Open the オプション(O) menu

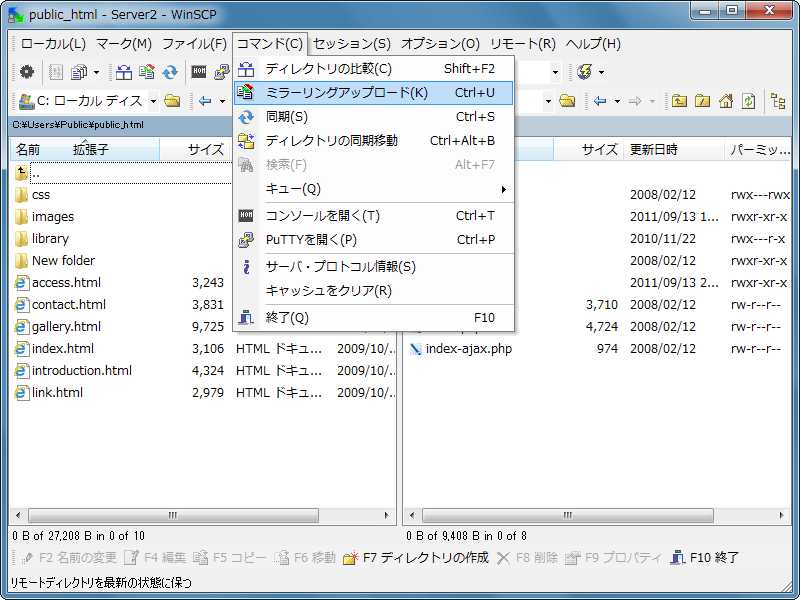[440, 44]
